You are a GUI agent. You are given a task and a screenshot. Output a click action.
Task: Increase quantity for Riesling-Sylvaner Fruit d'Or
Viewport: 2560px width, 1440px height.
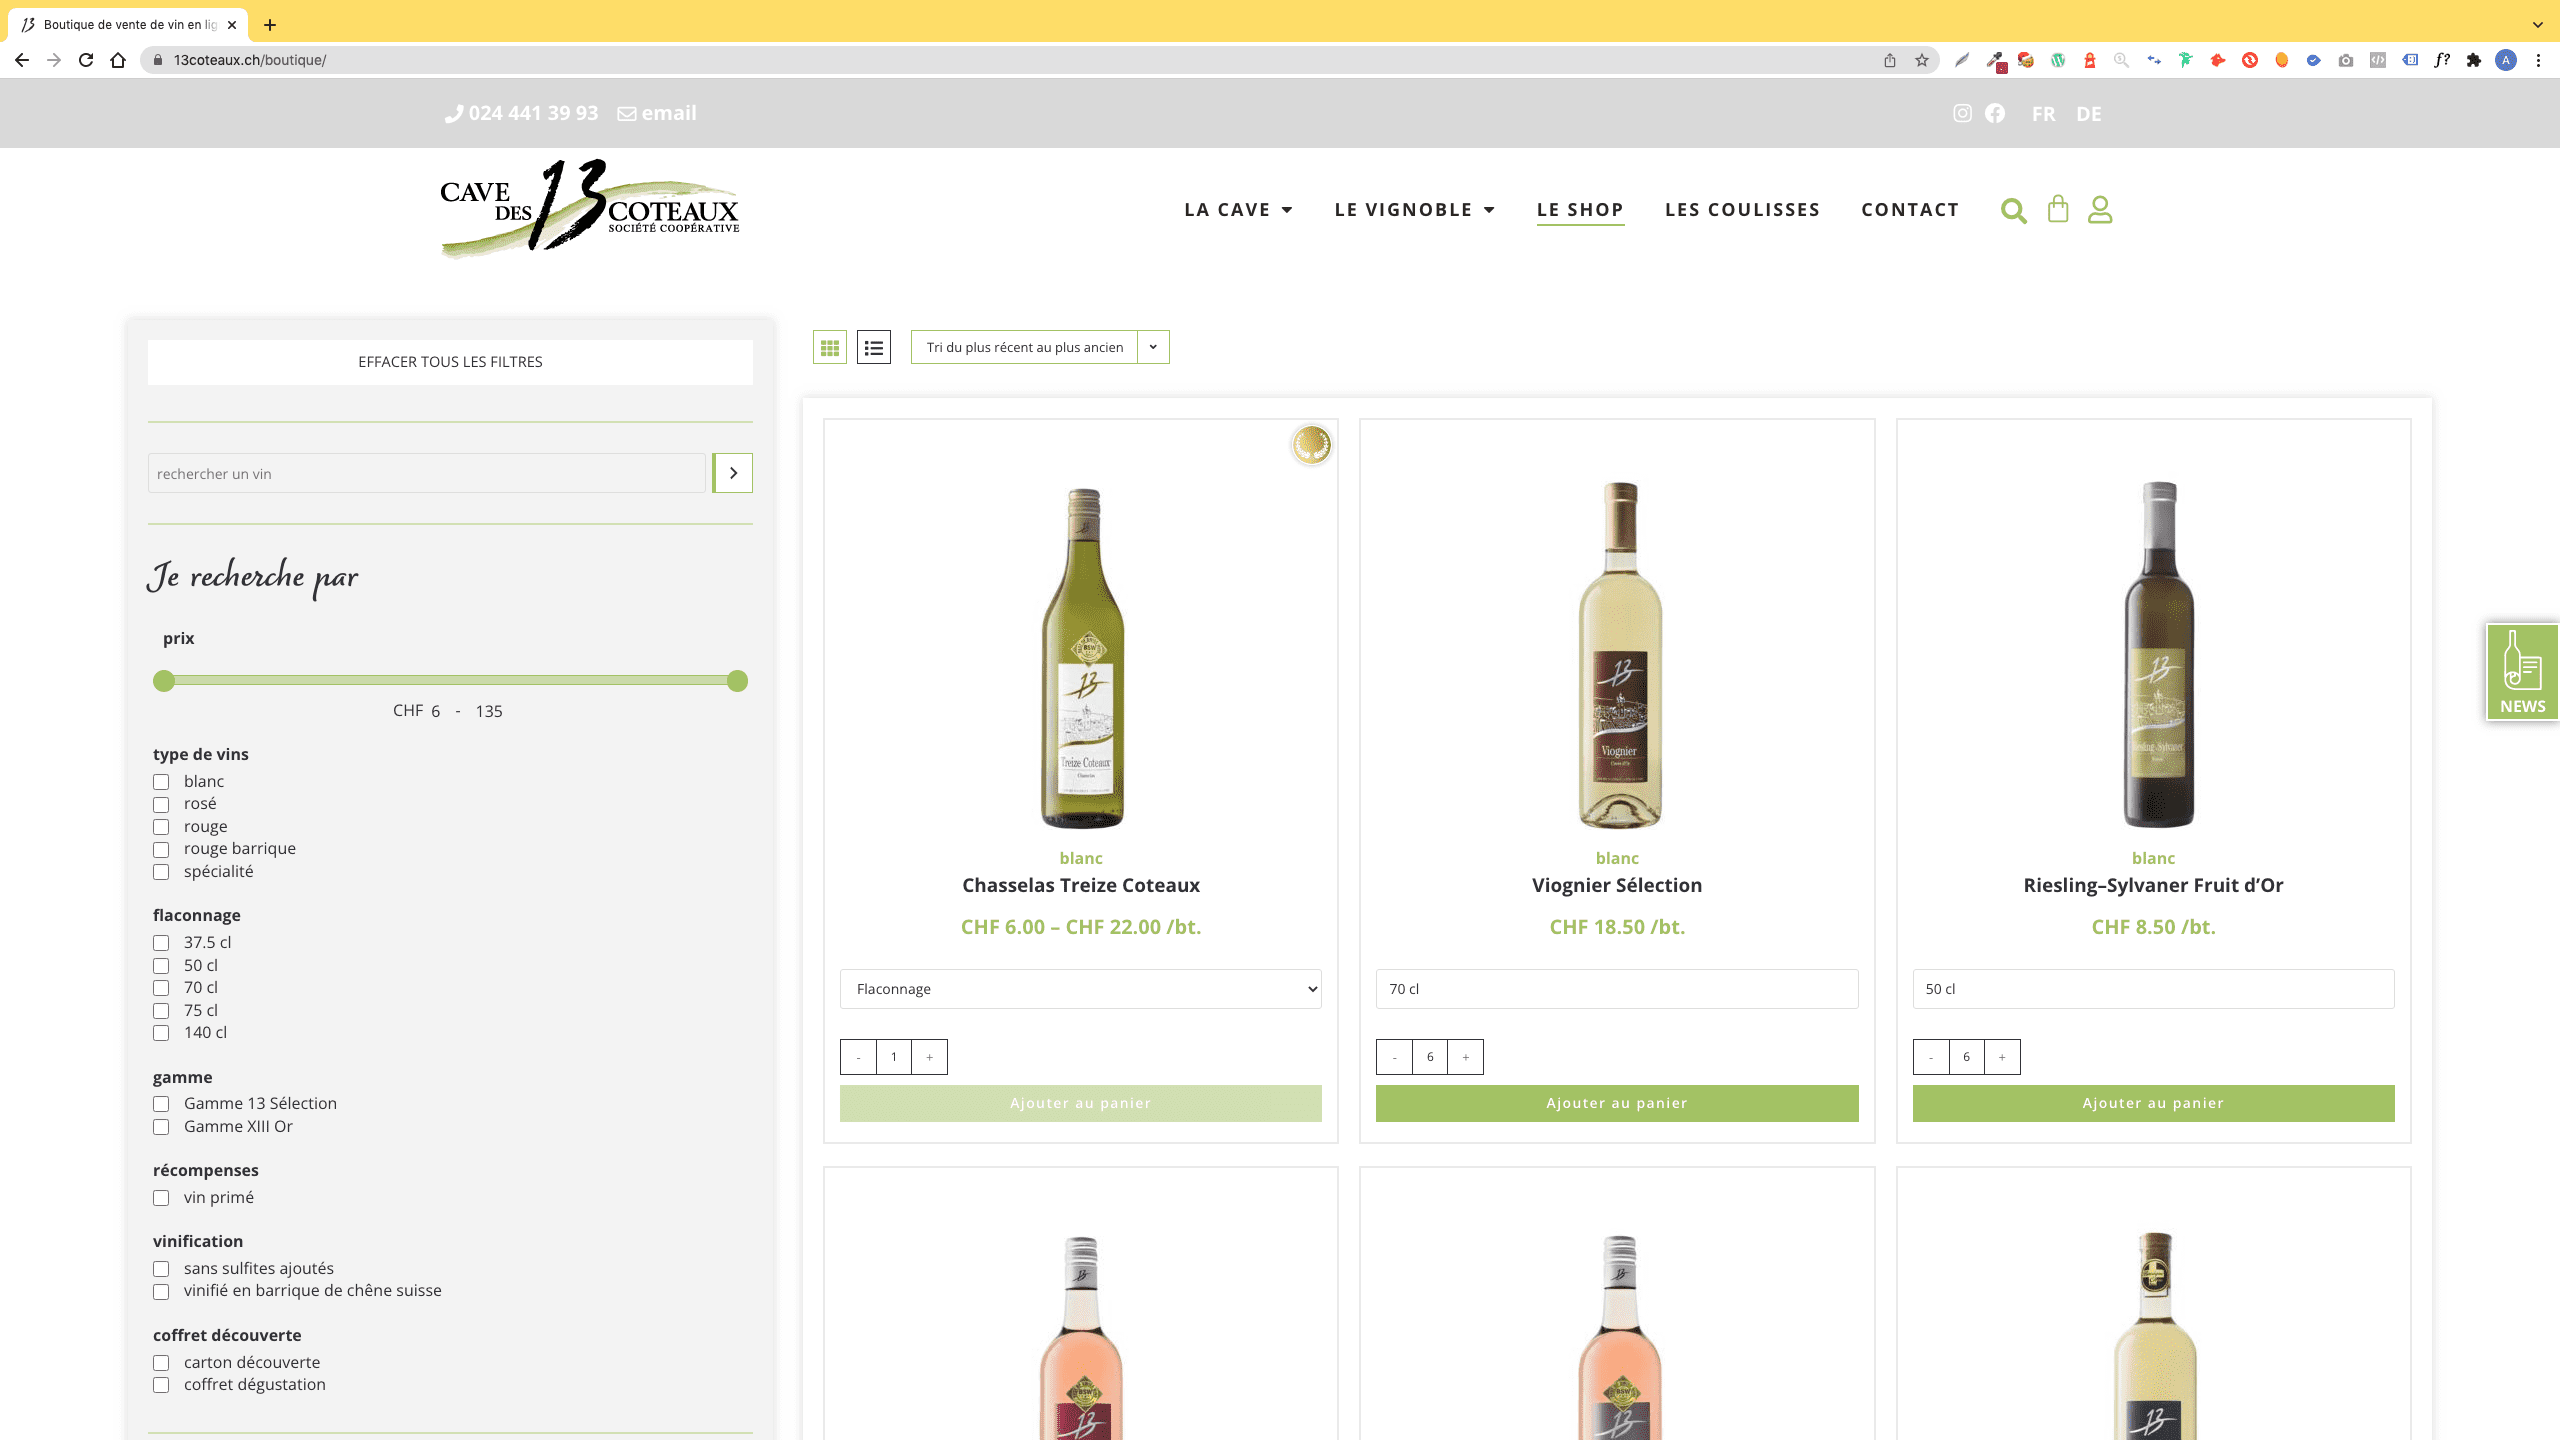2002,1057
